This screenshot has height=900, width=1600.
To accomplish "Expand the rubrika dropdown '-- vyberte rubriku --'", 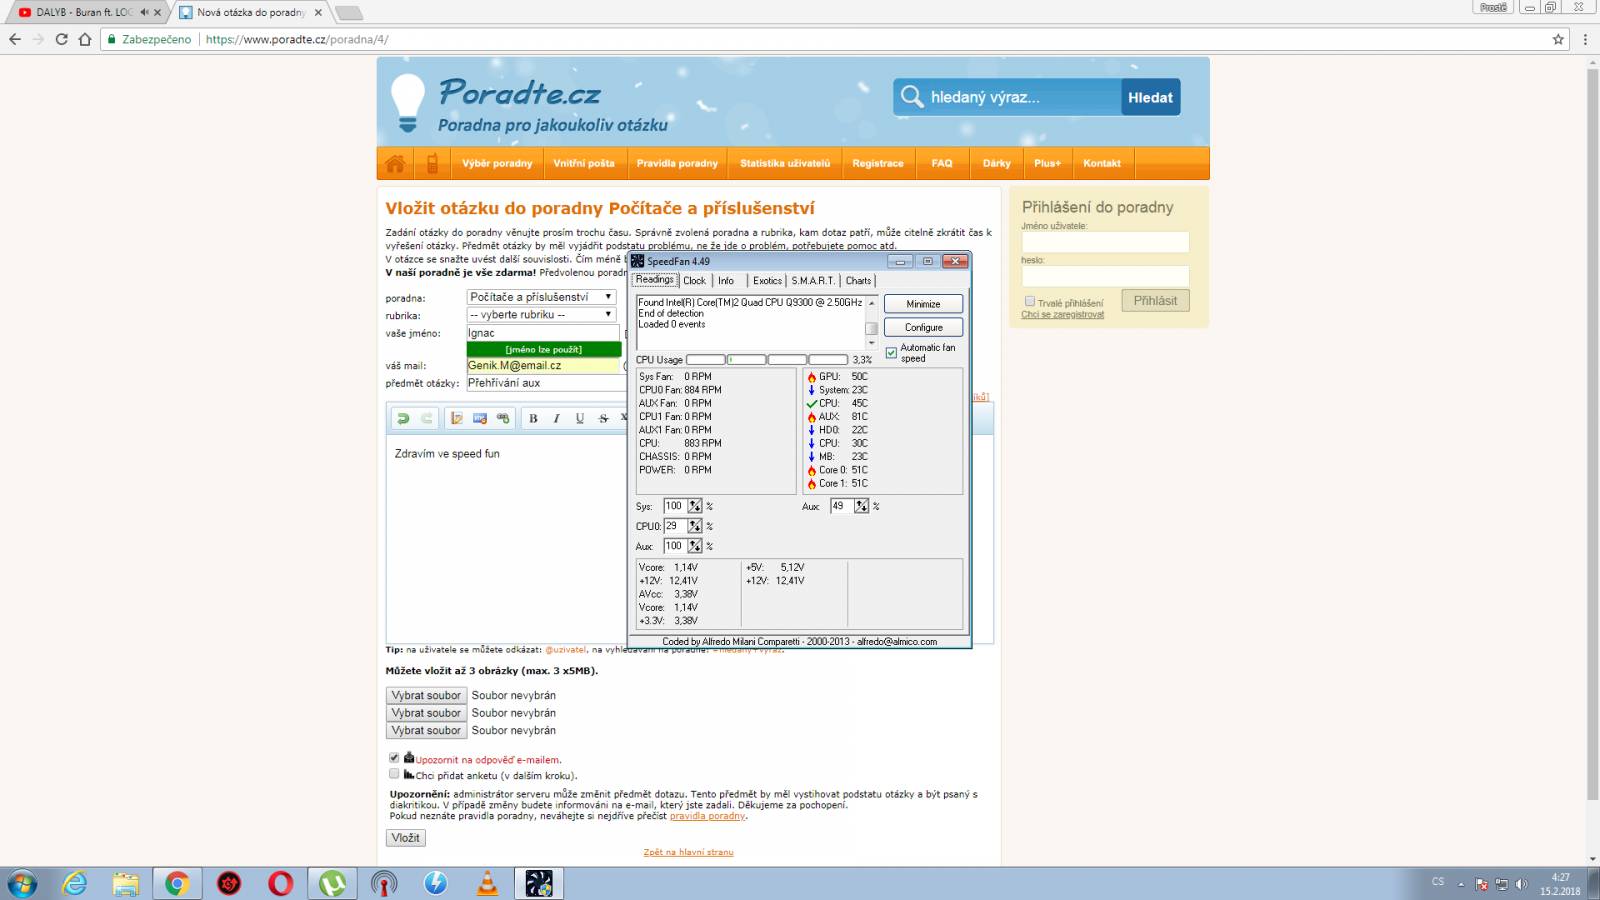I will click(x=542, y=314).
